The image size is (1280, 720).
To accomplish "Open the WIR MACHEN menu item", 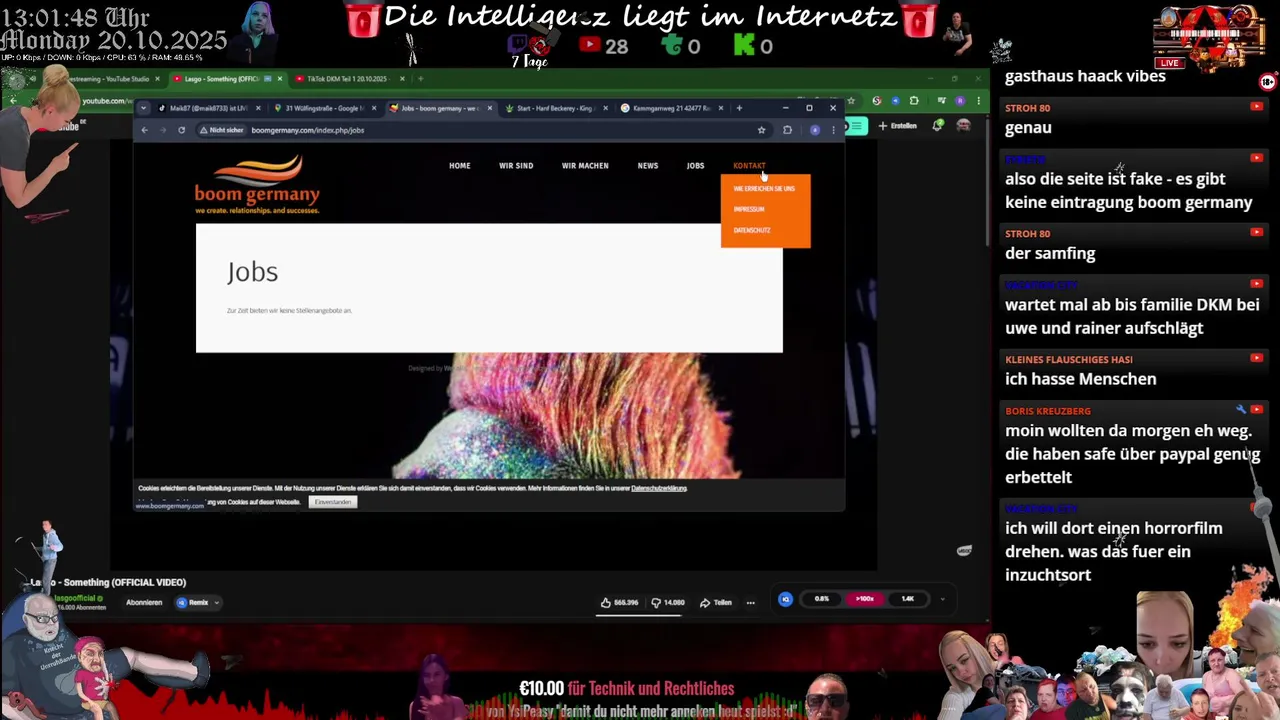I will tap(585, 166).
